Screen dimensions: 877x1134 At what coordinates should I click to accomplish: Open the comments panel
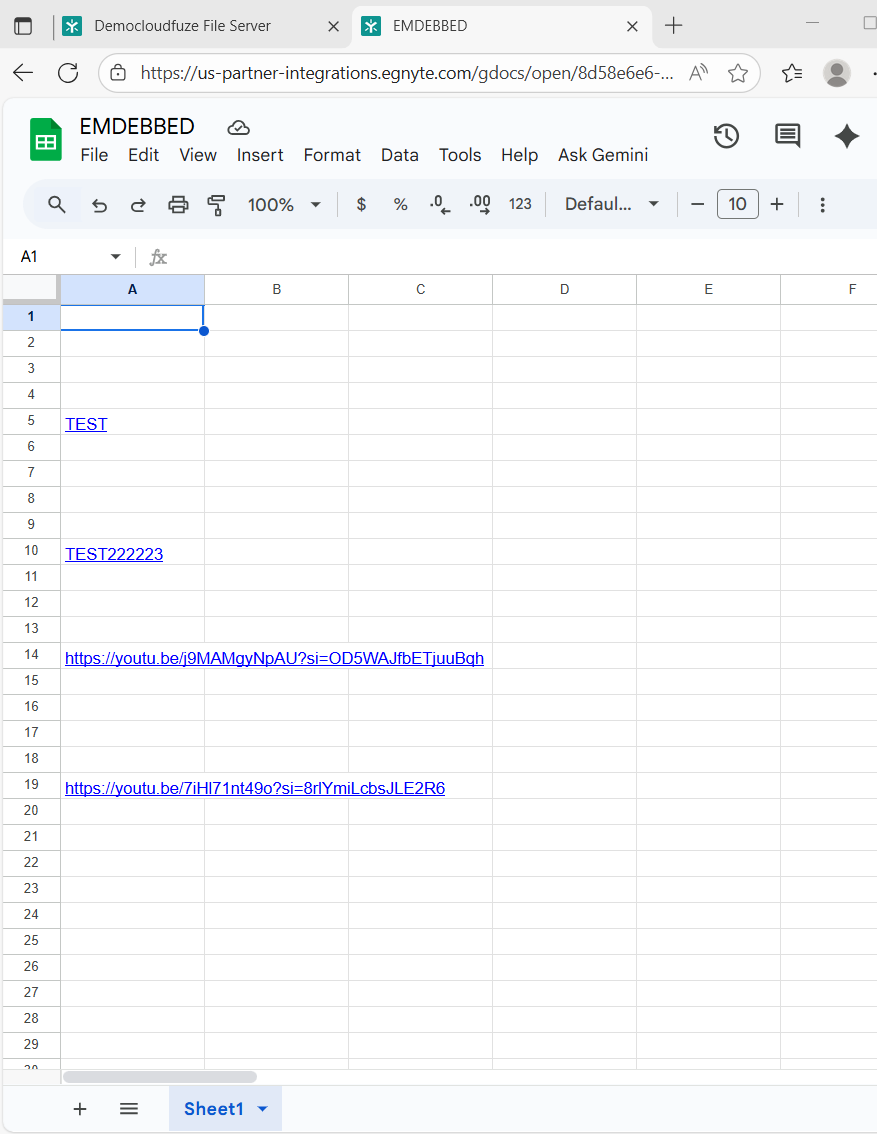click(x=787, y=135)
